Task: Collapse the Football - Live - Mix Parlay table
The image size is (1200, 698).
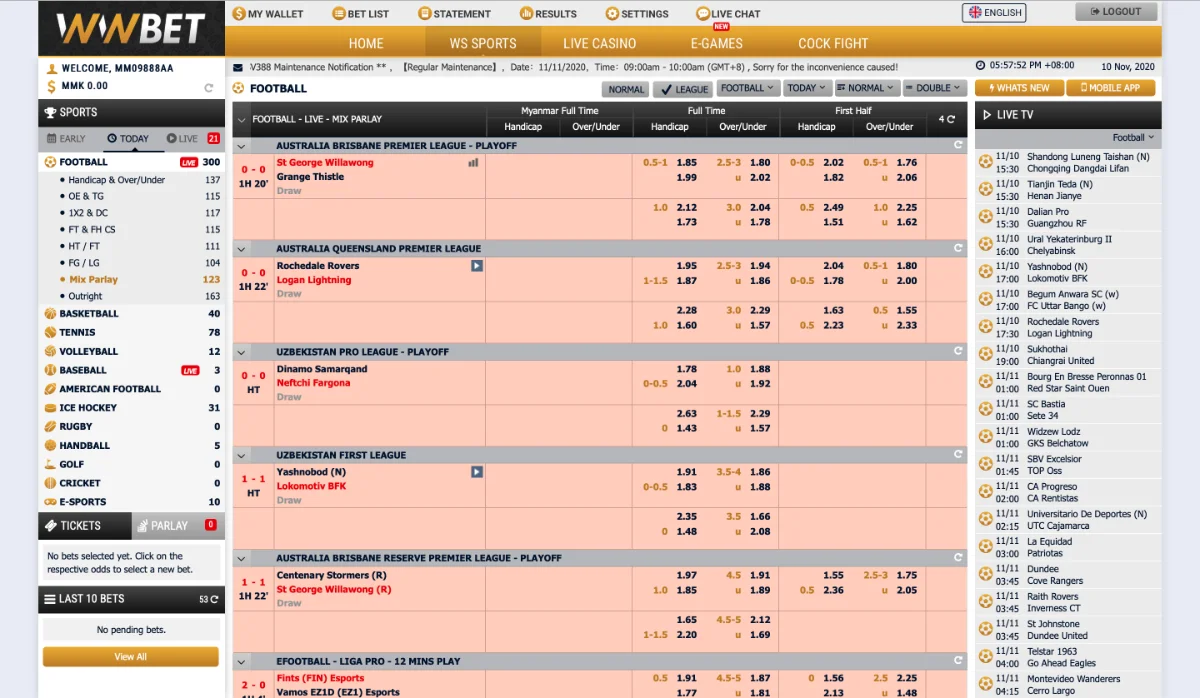Action: click(x=240, y=120)
